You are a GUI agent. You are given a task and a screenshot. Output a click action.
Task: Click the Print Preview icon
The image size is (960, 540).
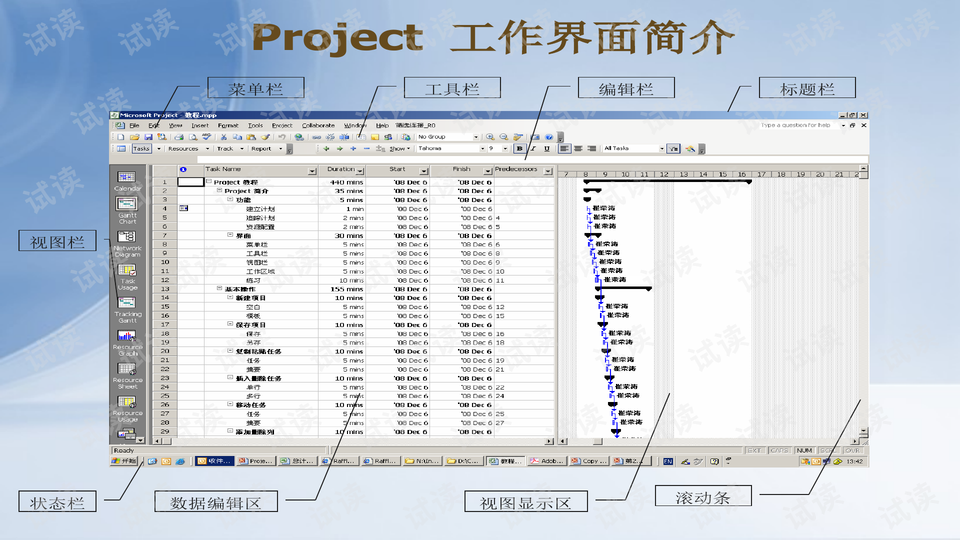coord(193,137)
